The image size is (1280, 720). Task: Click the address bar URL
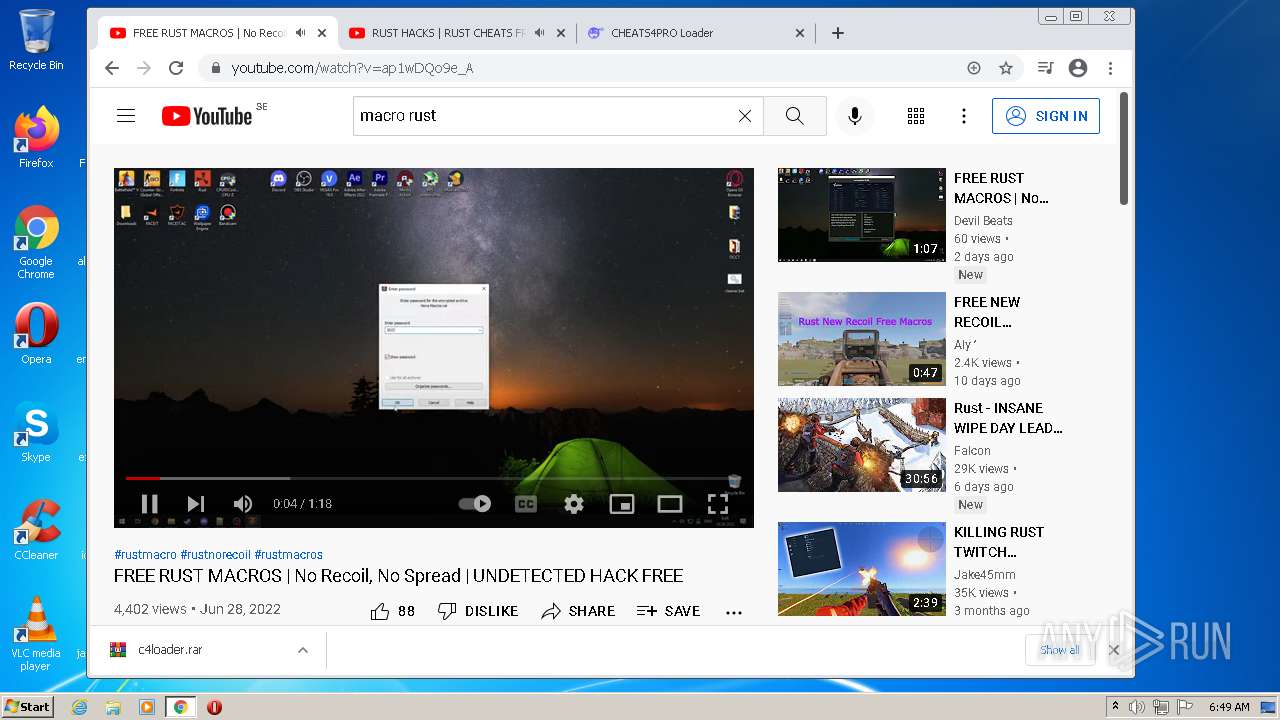[x=352, y=68]
